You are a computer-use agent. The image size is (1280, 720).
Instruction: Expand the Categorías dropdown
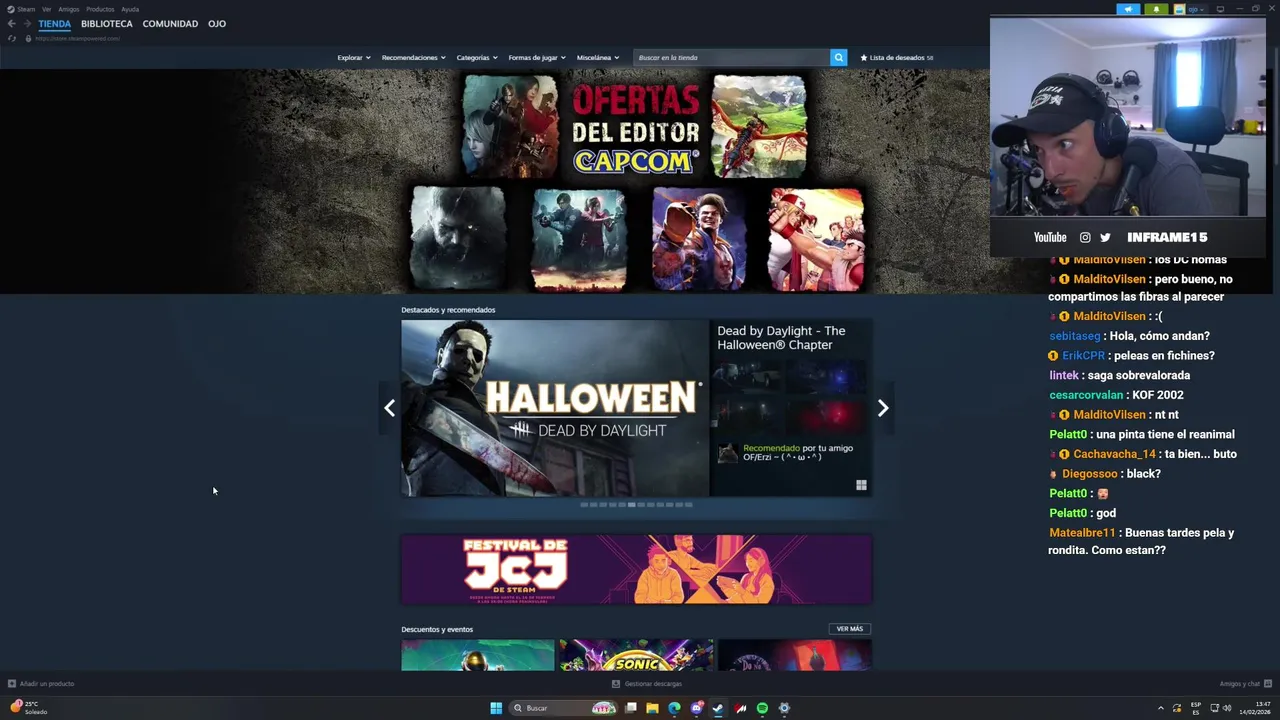(x=477, y=58)
